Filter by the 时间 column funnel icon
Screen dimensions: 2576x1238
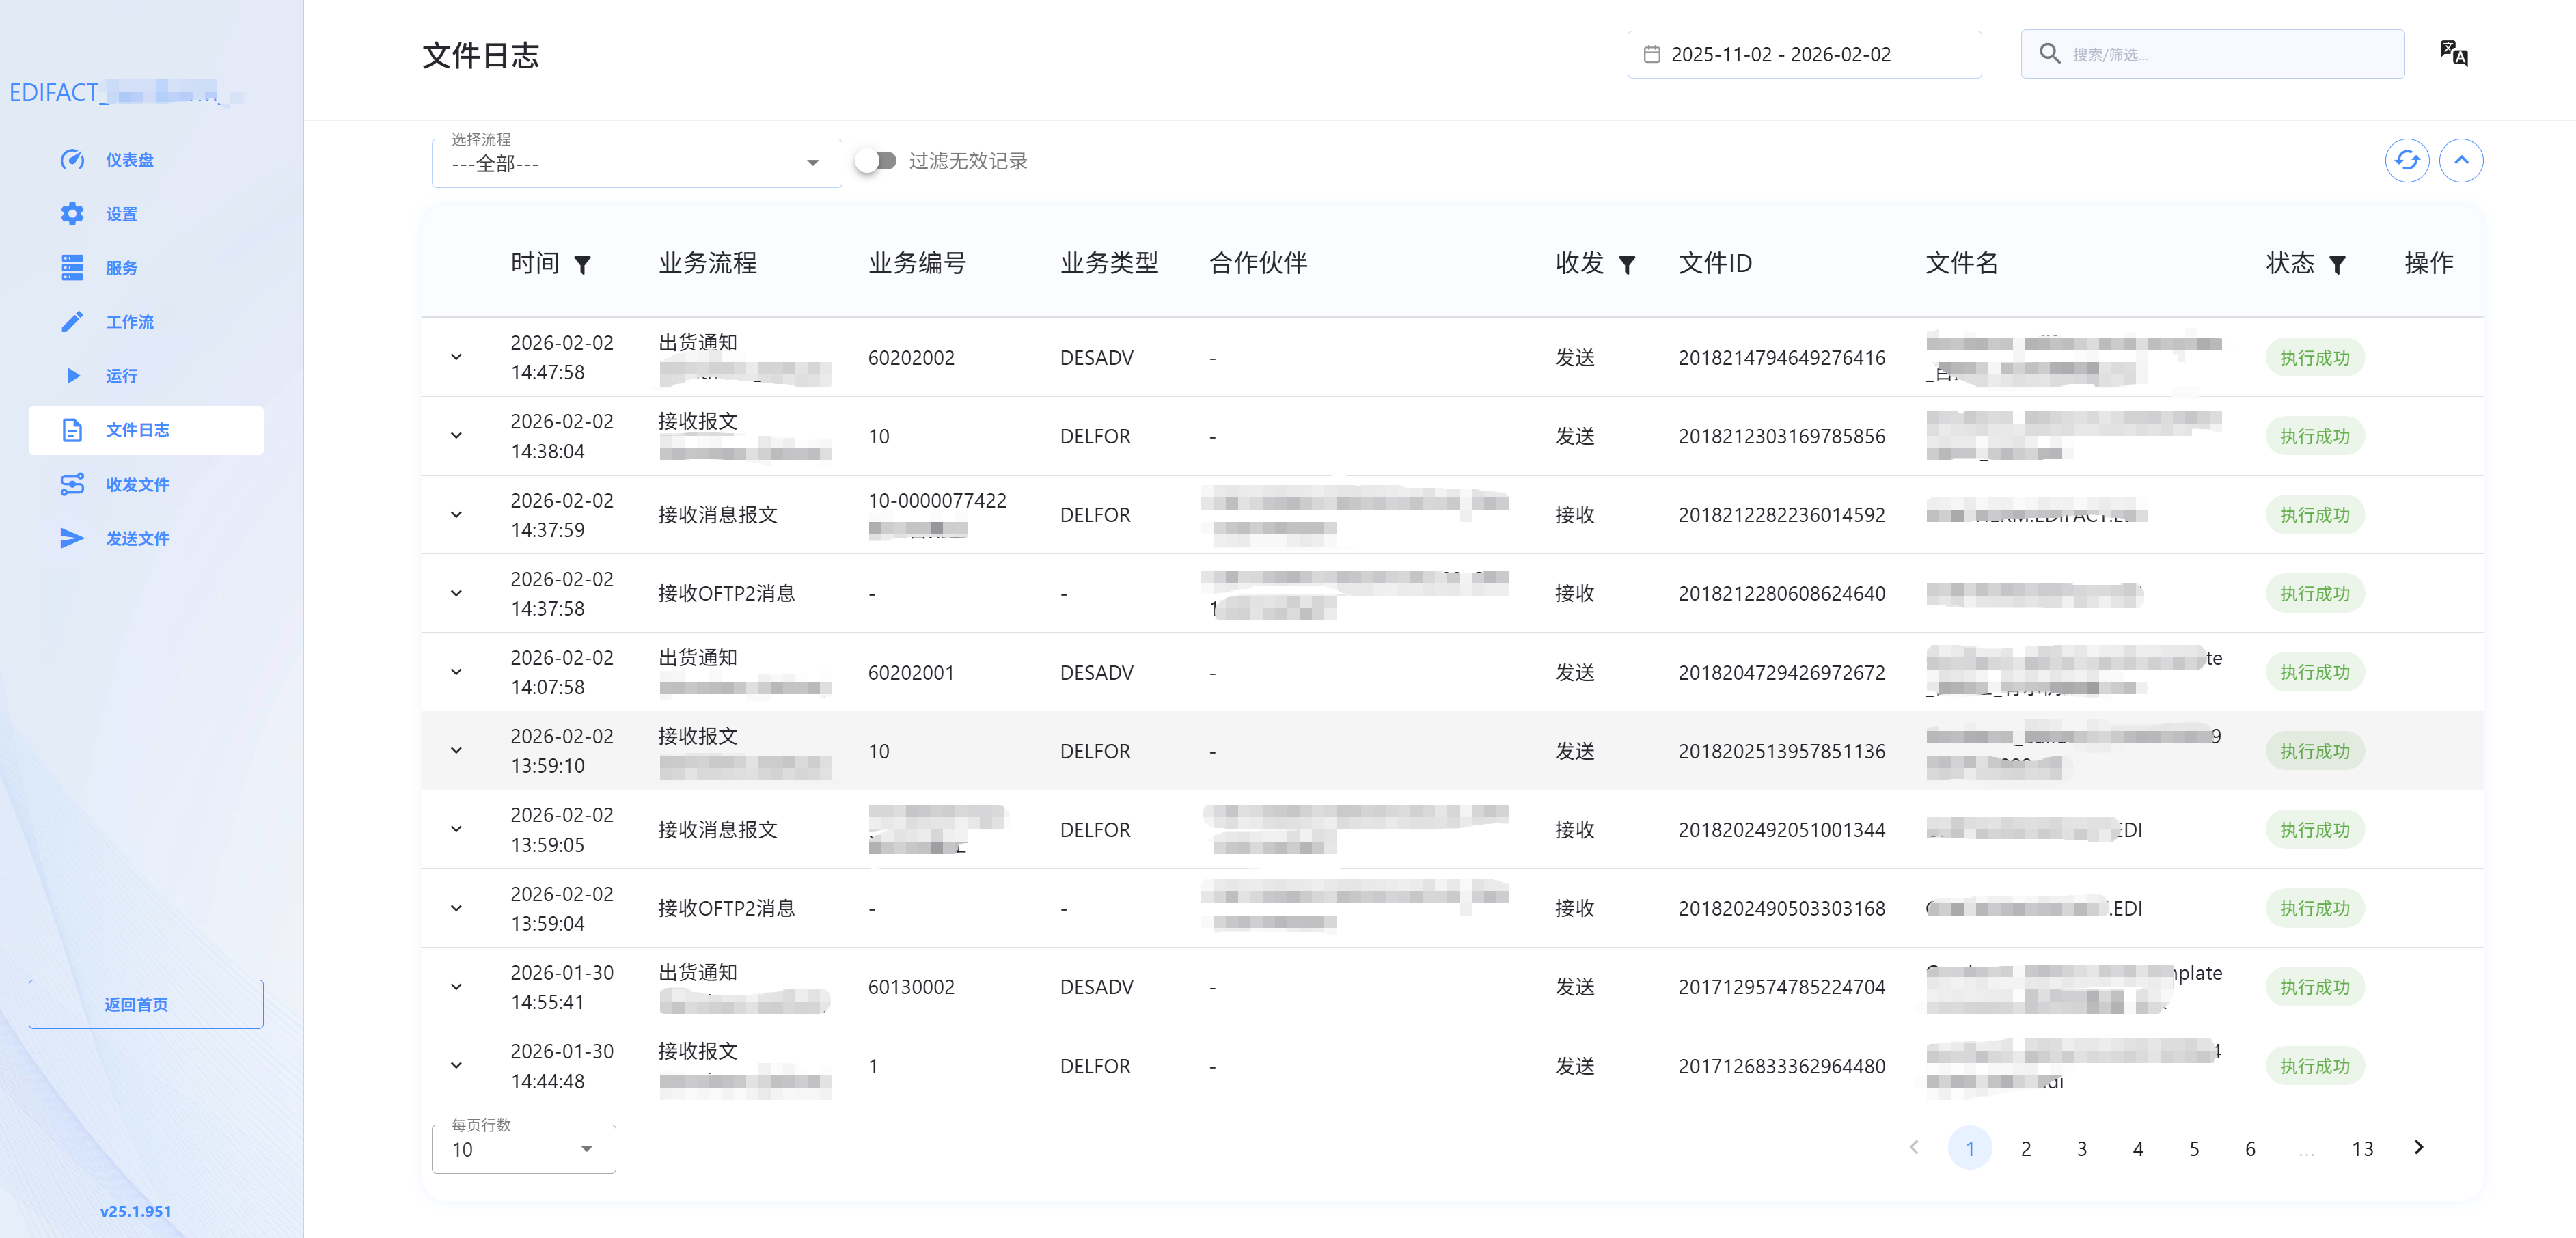click(582, 264)
